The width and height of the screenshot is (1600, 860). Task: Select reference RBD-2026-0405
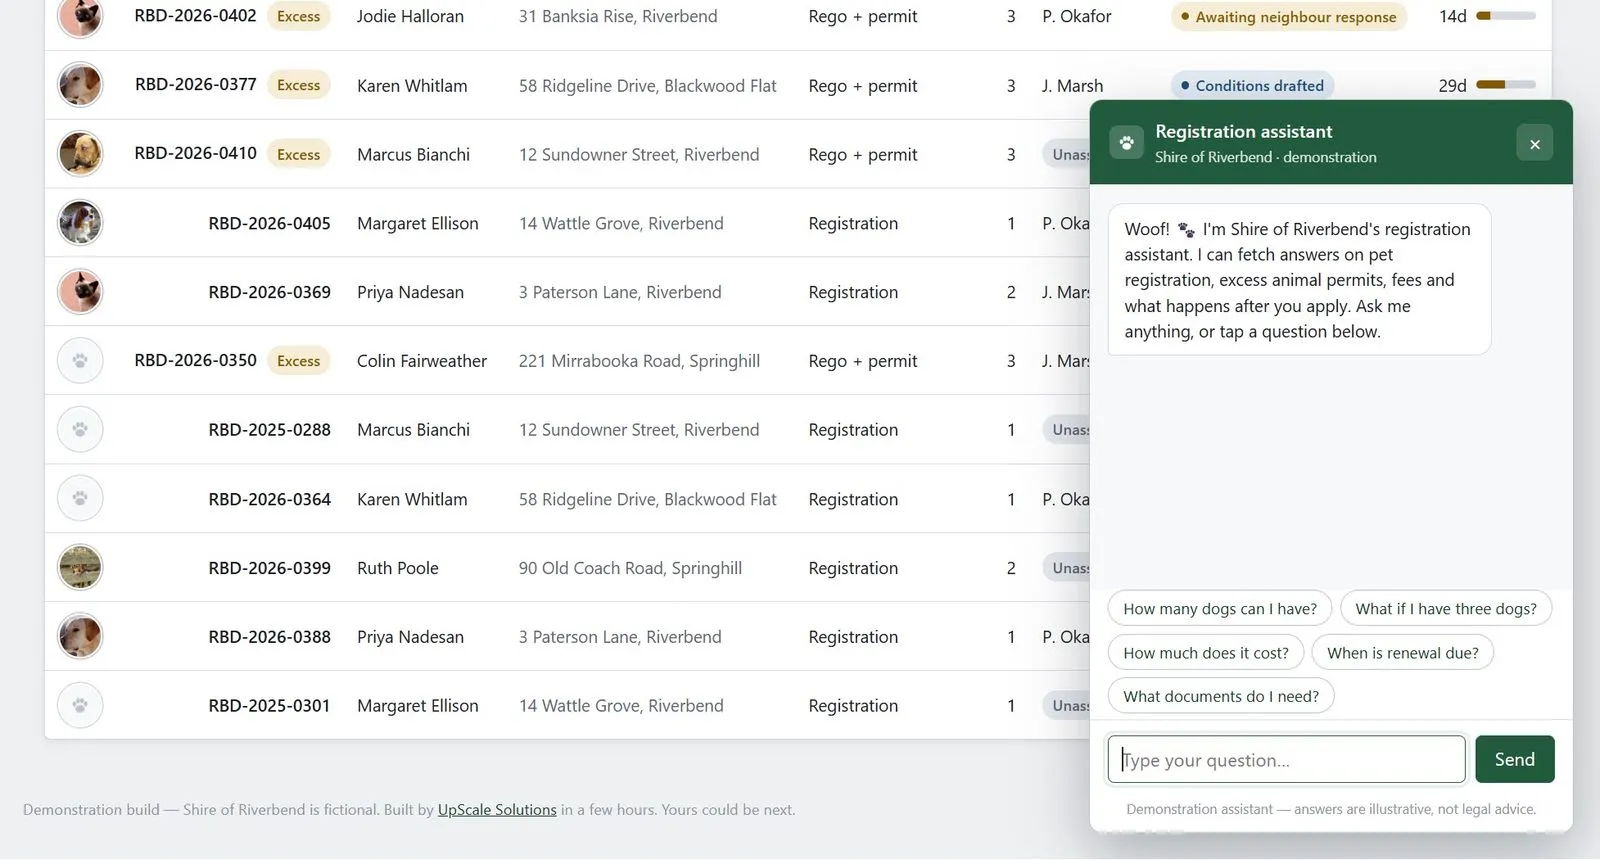[x=269, y=223]
